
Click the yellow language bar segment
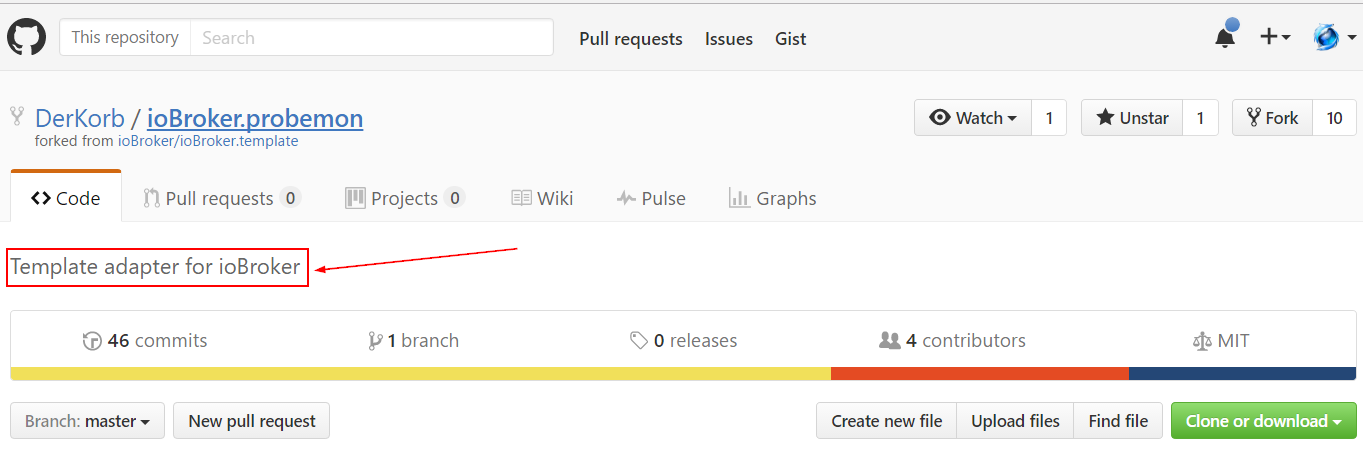point(421,373)
